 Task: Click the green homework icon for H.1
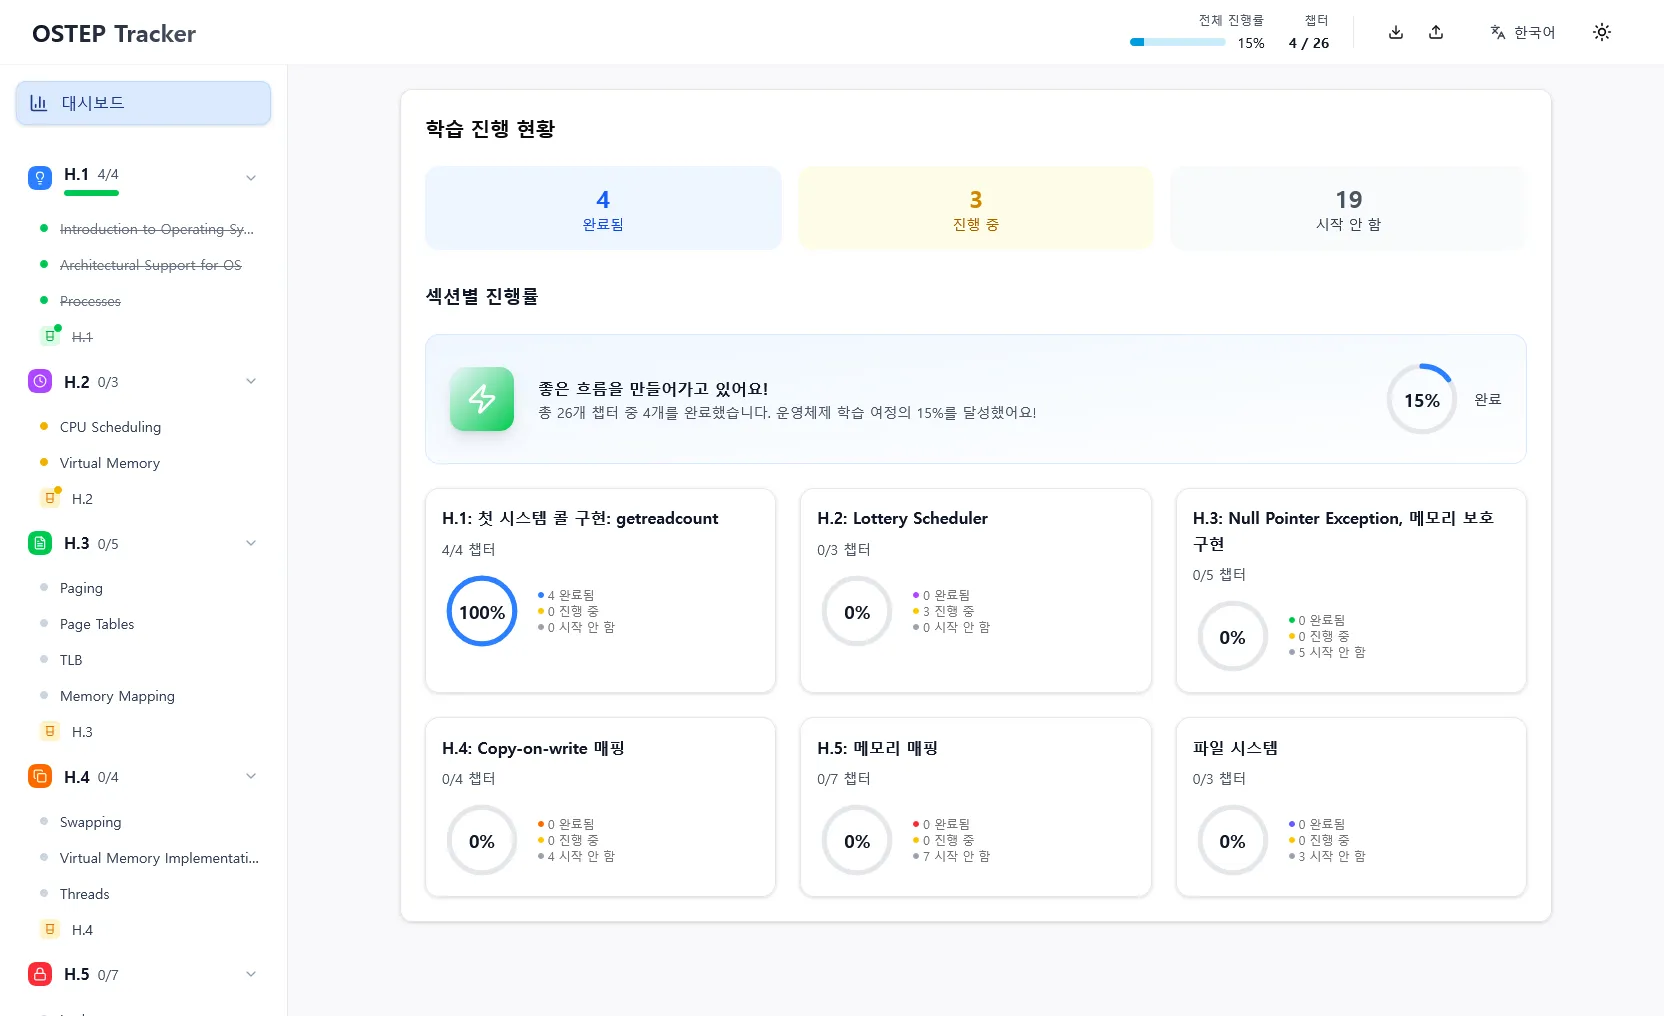click(x=50, y=336)
